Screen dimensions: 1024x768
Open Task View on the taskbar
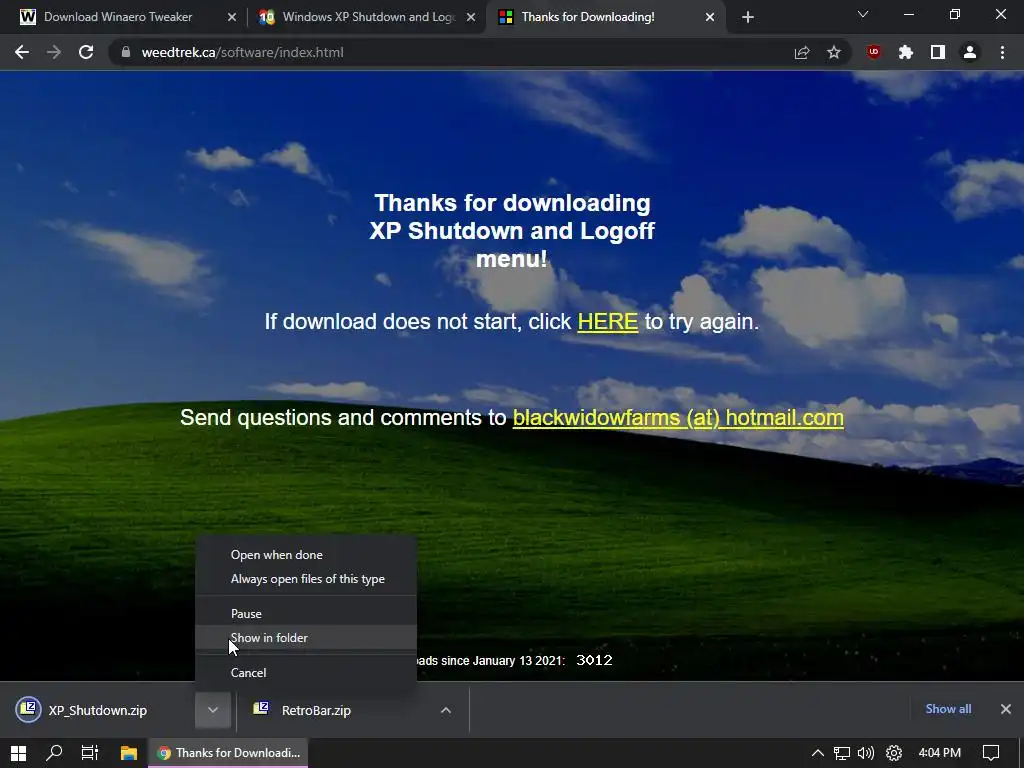pyautogui.click(x=89, y=753)
